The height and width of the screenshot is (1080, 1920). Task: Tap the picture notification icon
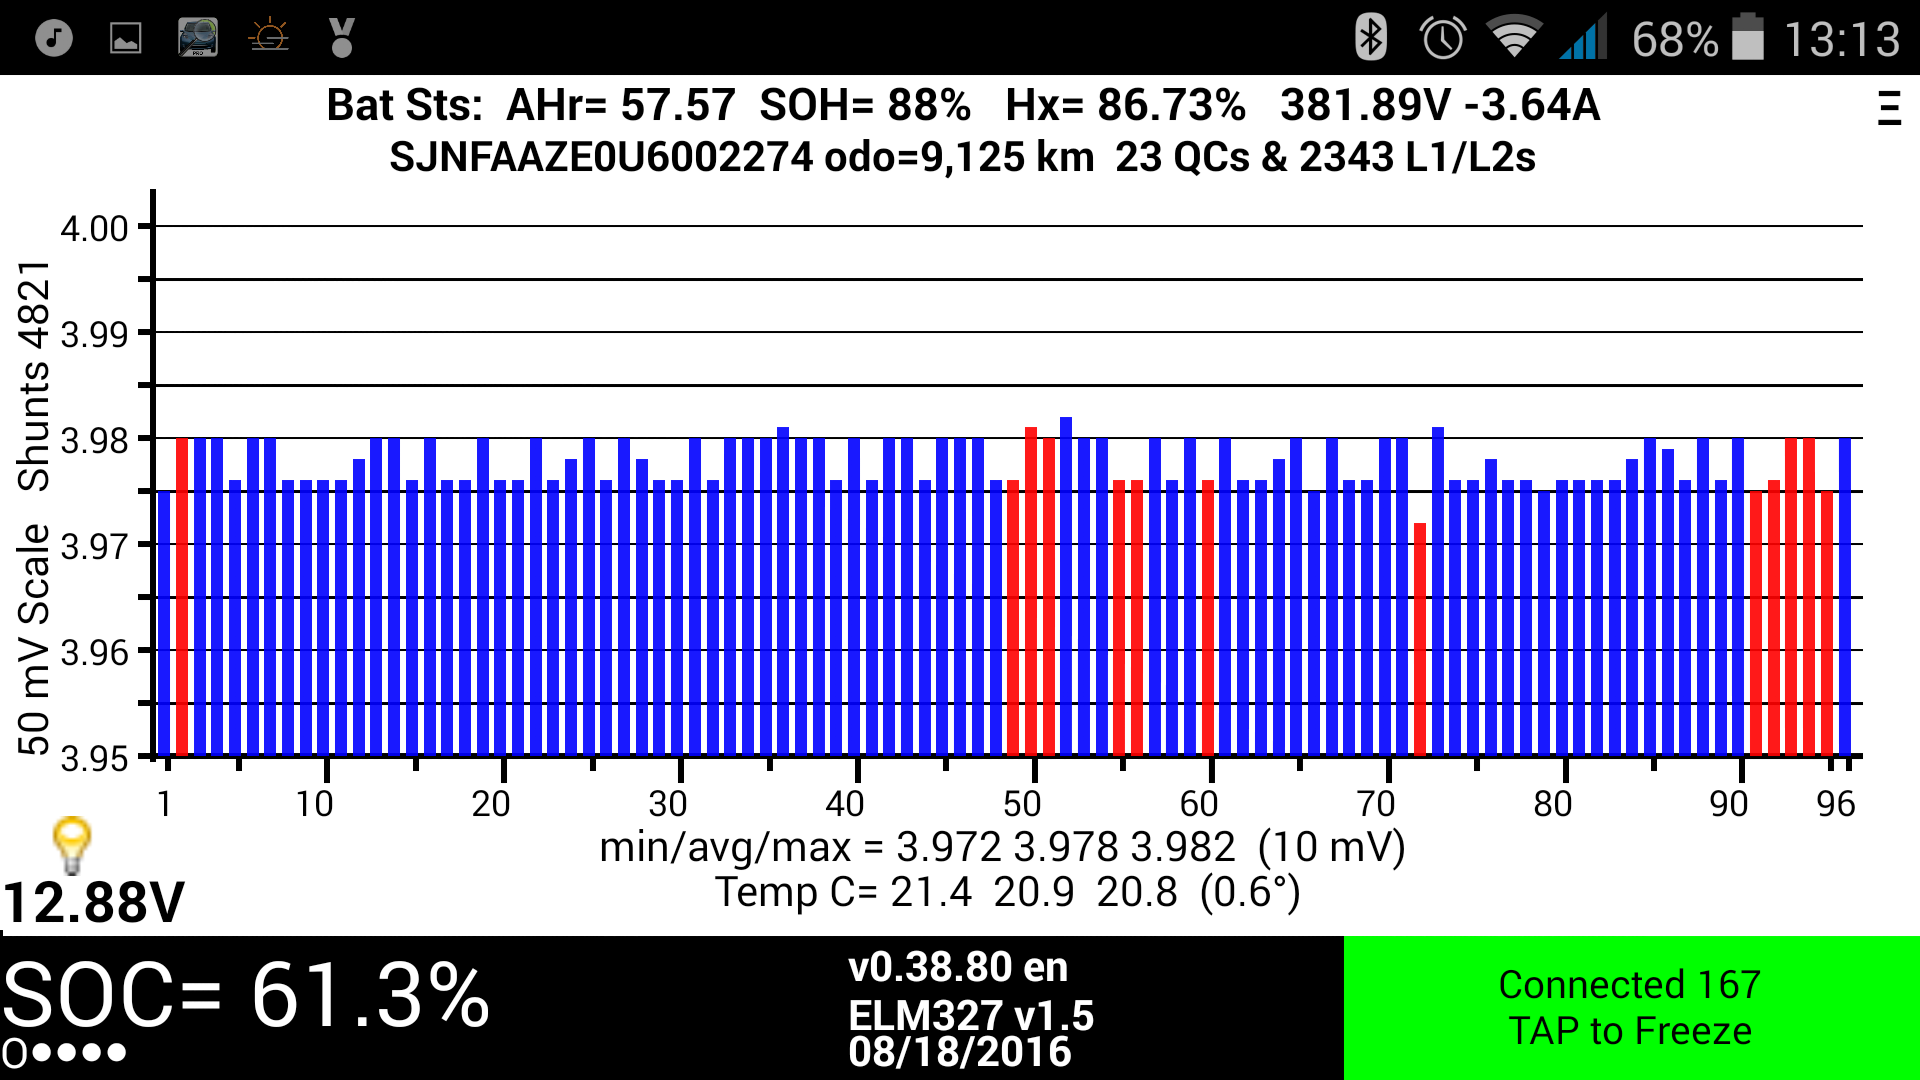pyautogui.click(x=126, y=38)
